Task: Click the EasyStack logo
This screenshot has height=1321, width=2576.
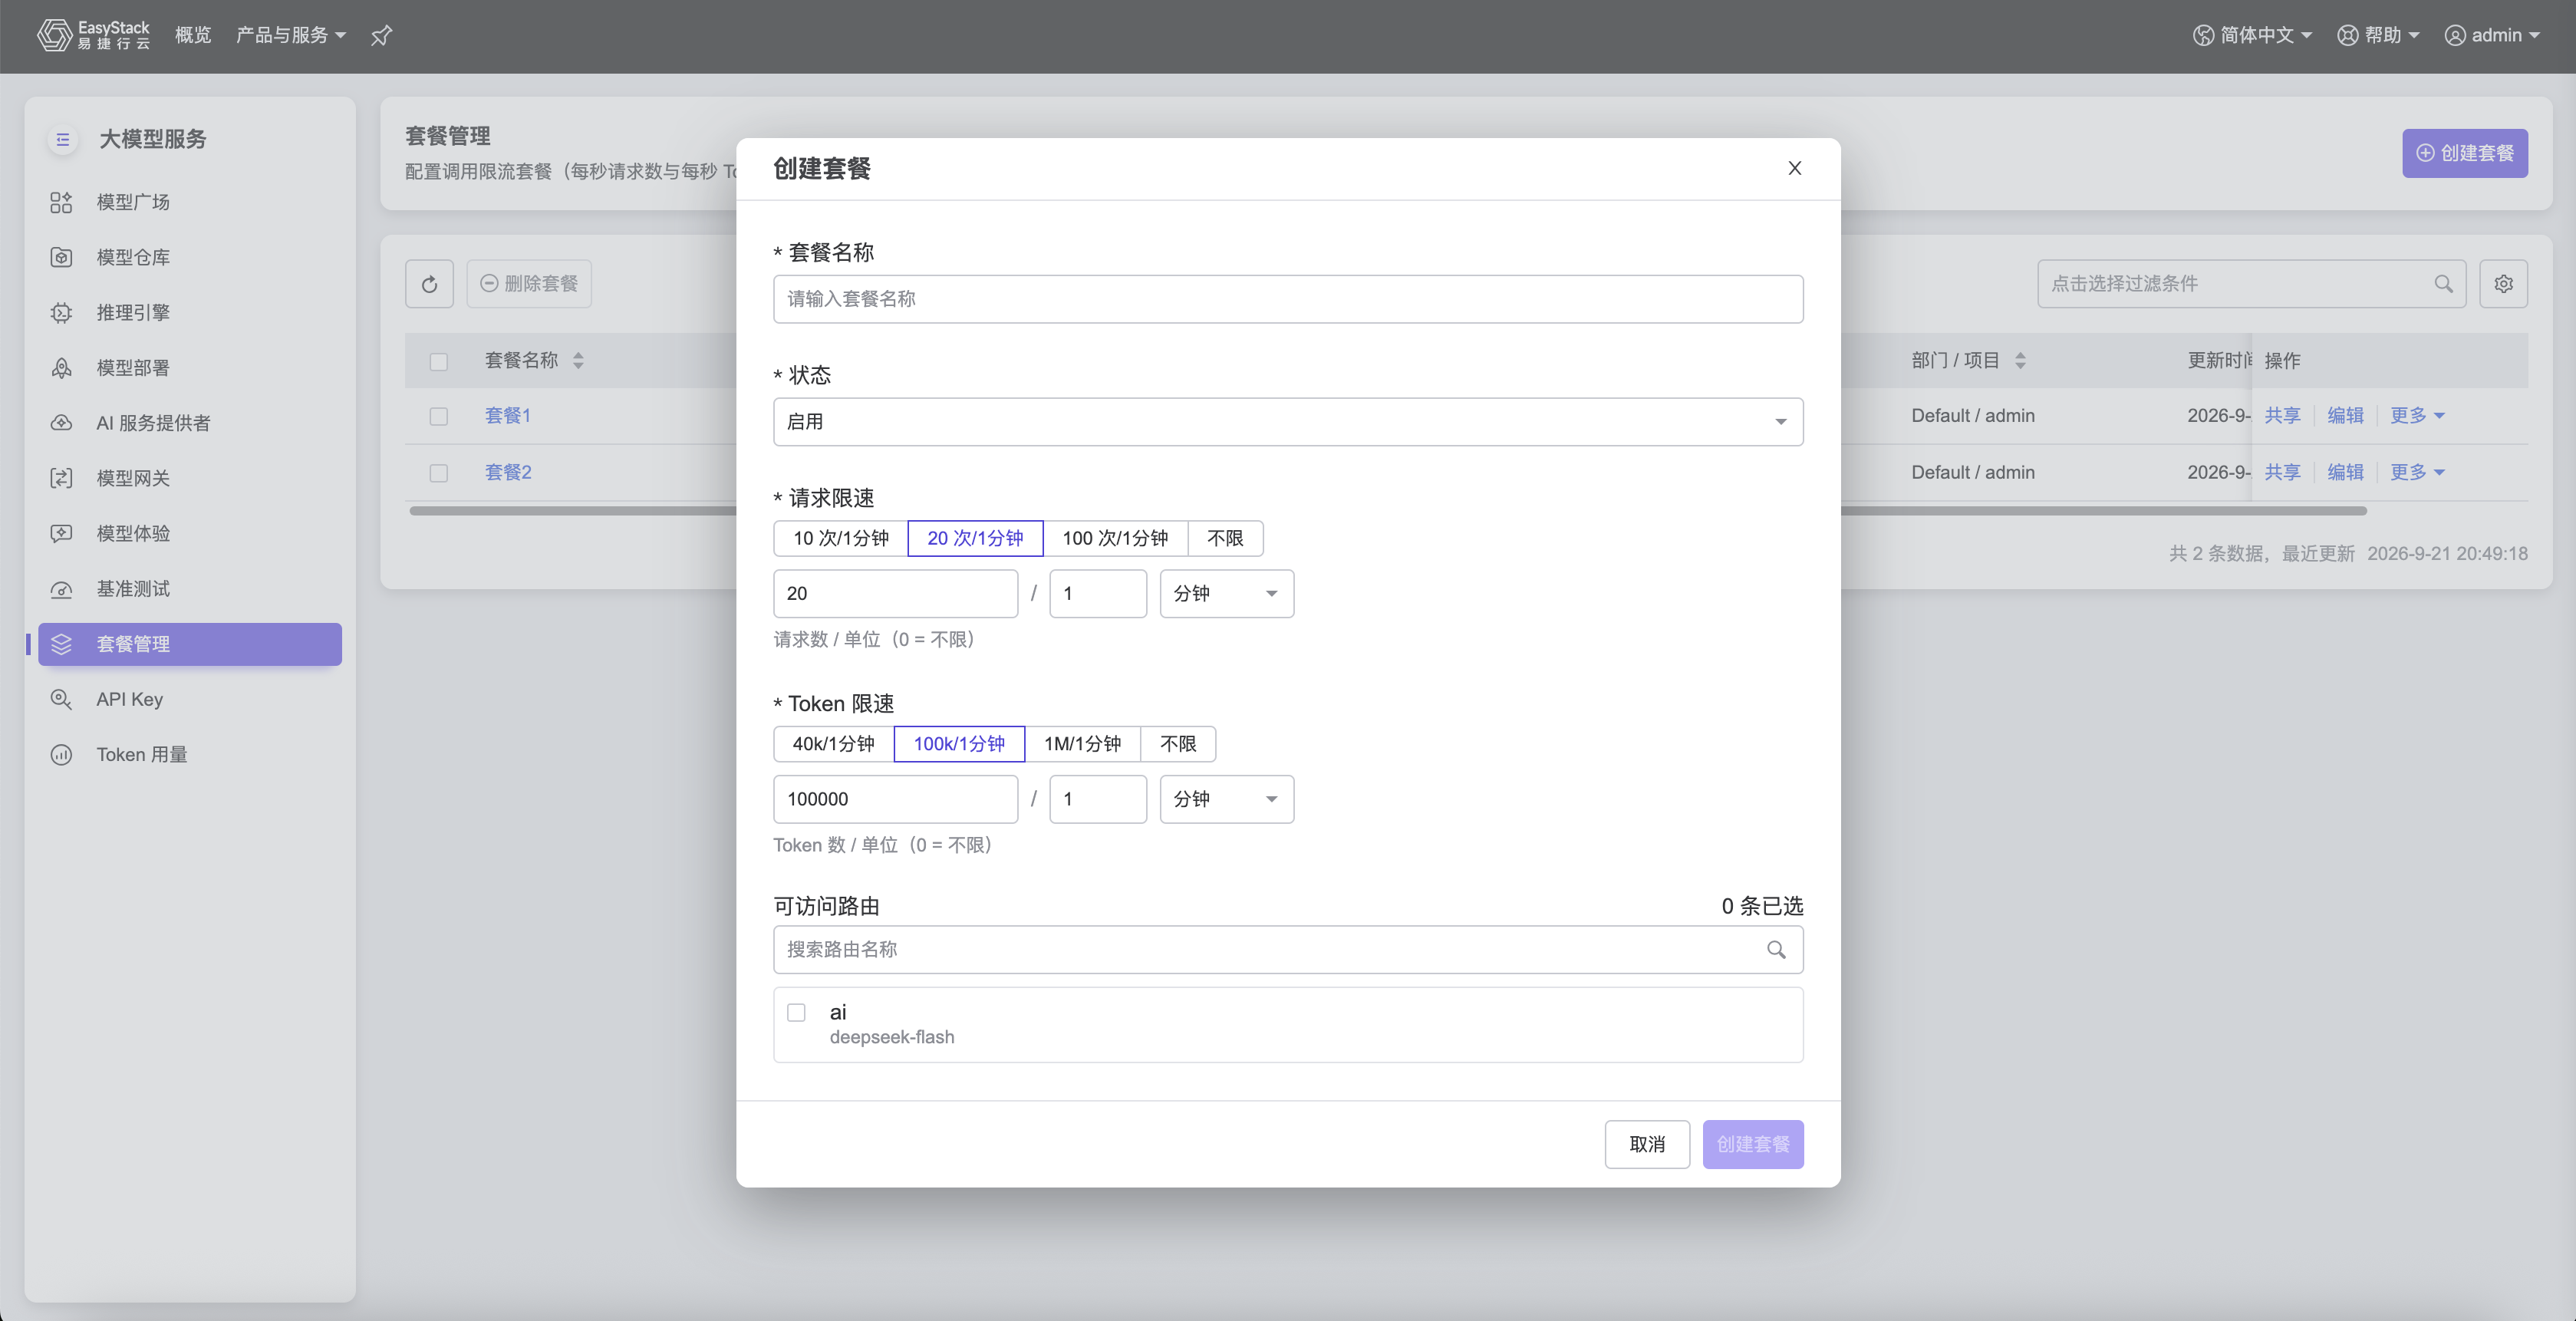Action: (94, 35)
